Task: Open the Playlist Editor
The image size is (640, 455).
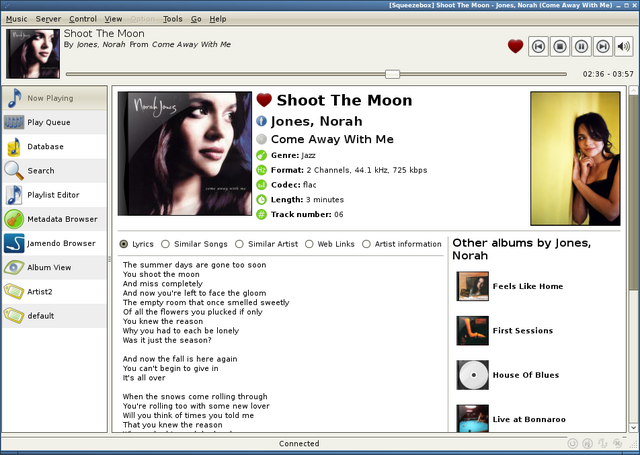Action: pos(54,195)
